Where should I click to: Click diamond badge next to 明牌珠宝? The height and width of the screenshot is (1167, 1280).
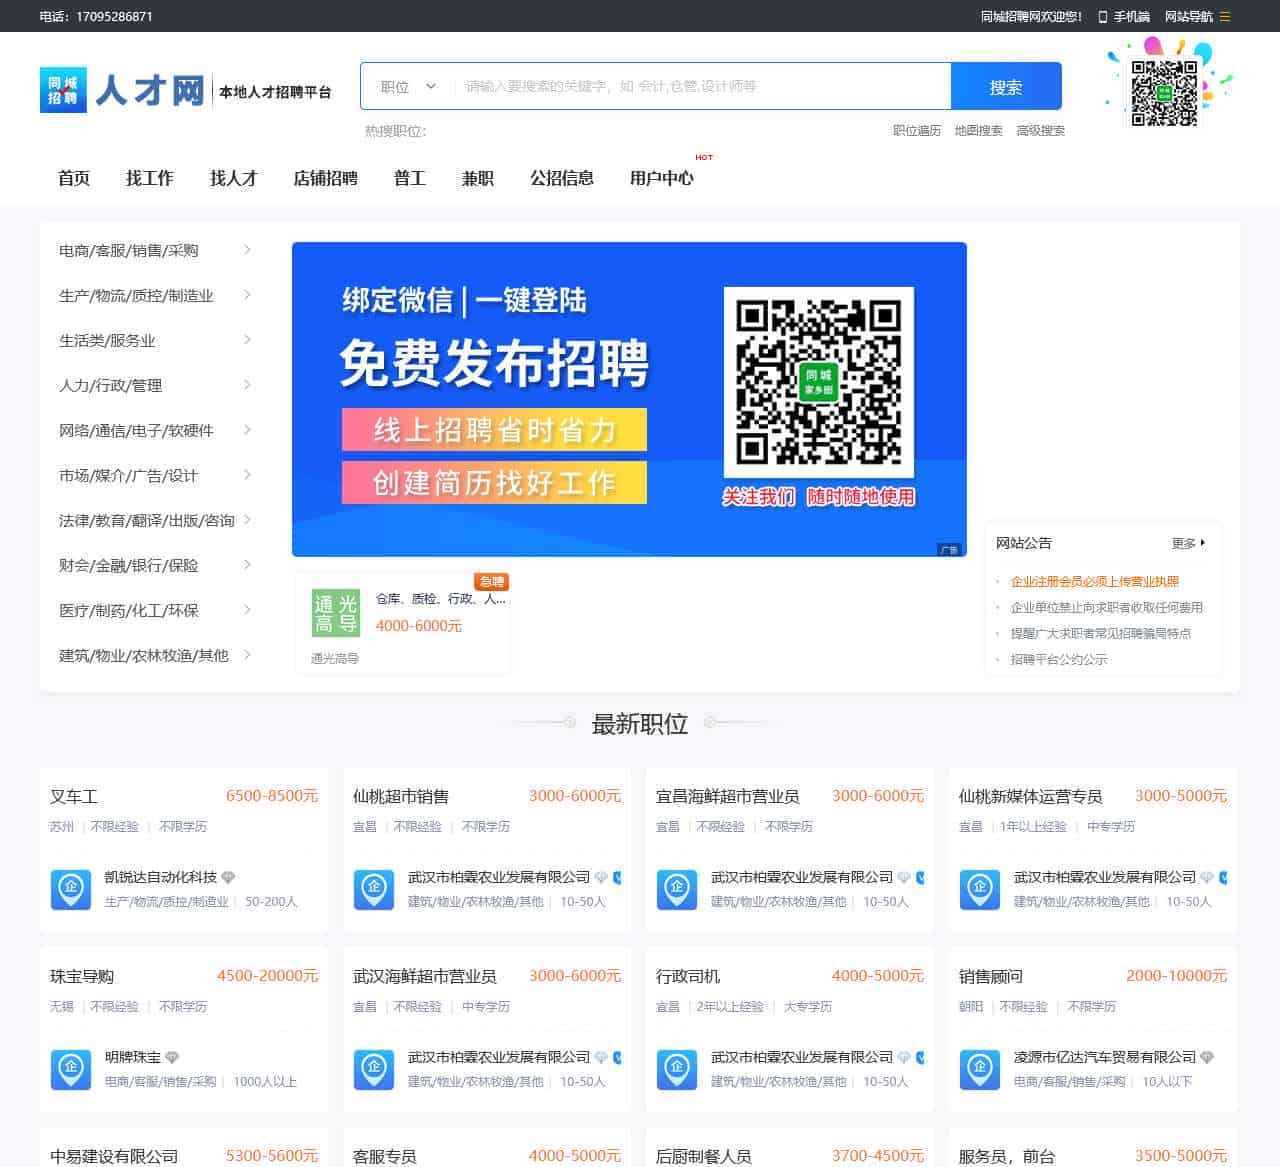(x=172, y=1057)
